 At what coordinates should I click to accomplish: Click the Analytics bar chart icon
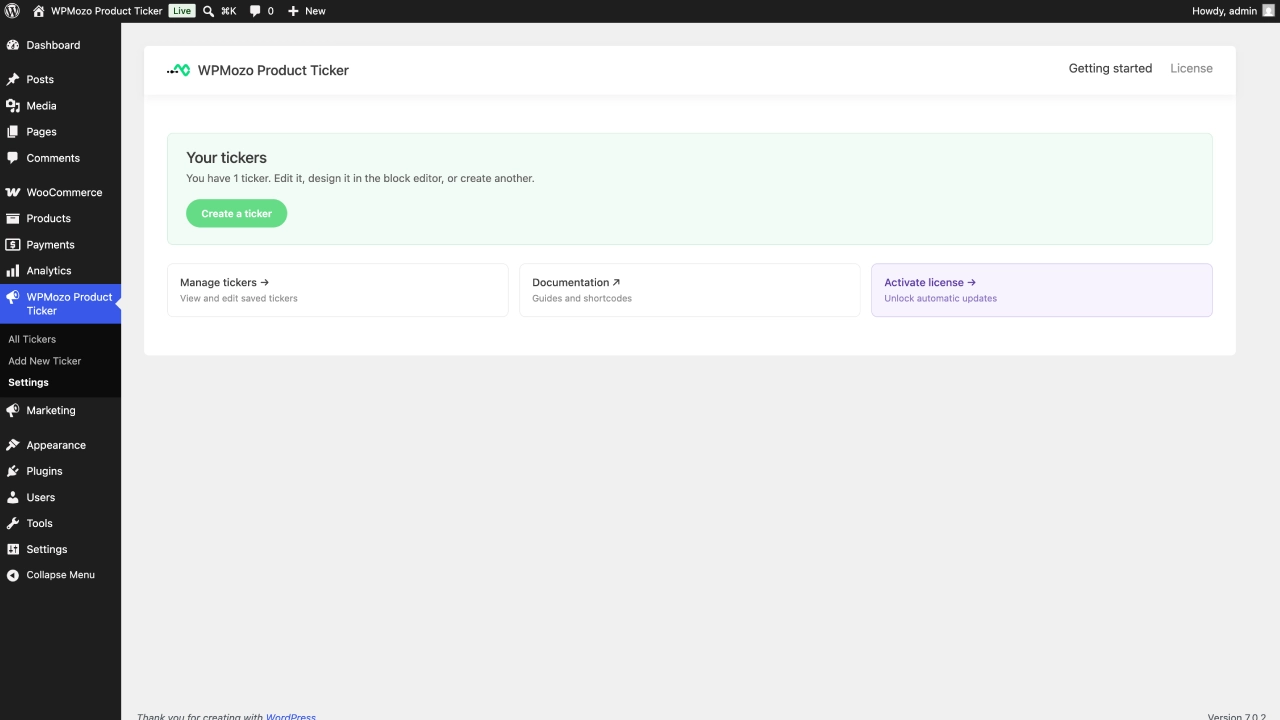(13, 270)
